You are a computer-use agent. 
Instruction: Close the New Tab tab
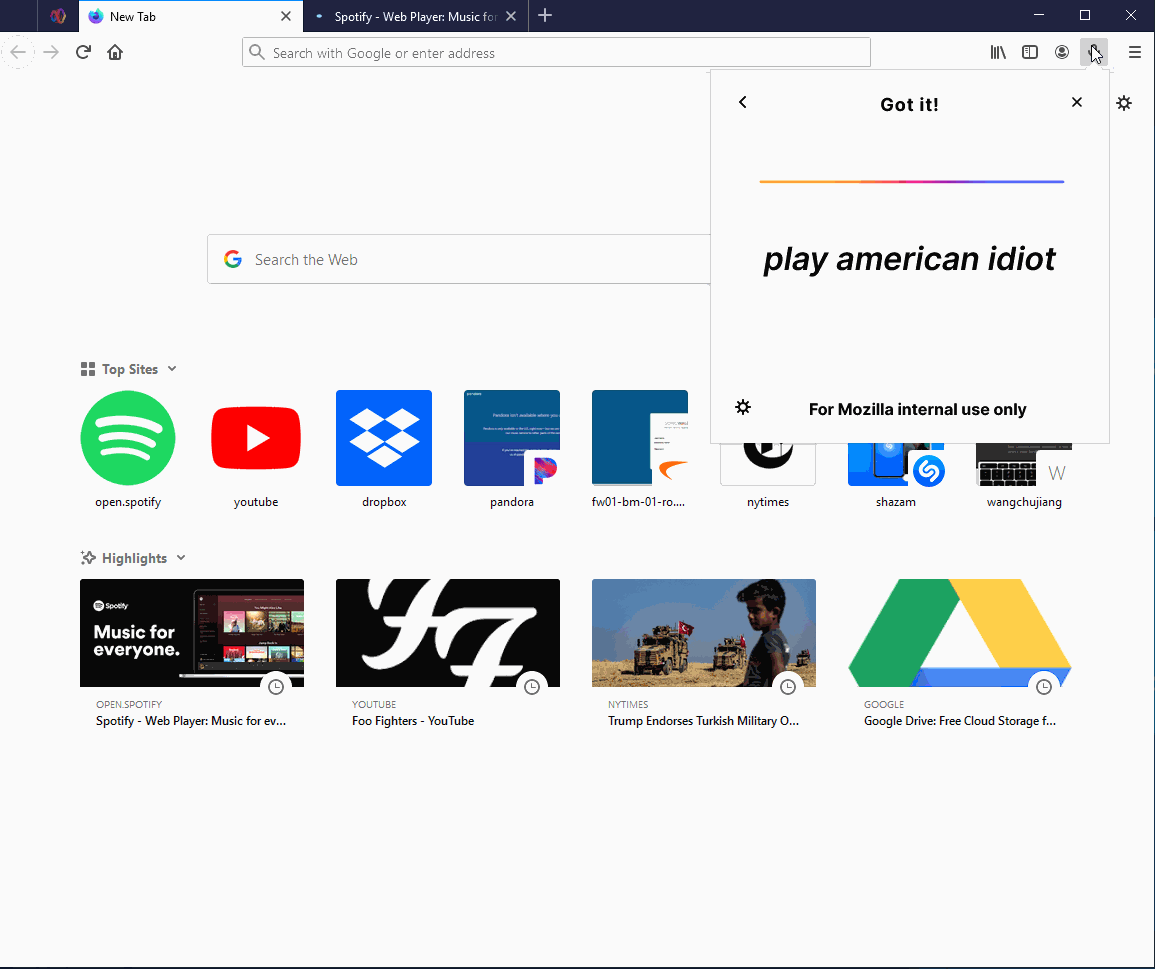click(x=286, y=16)
